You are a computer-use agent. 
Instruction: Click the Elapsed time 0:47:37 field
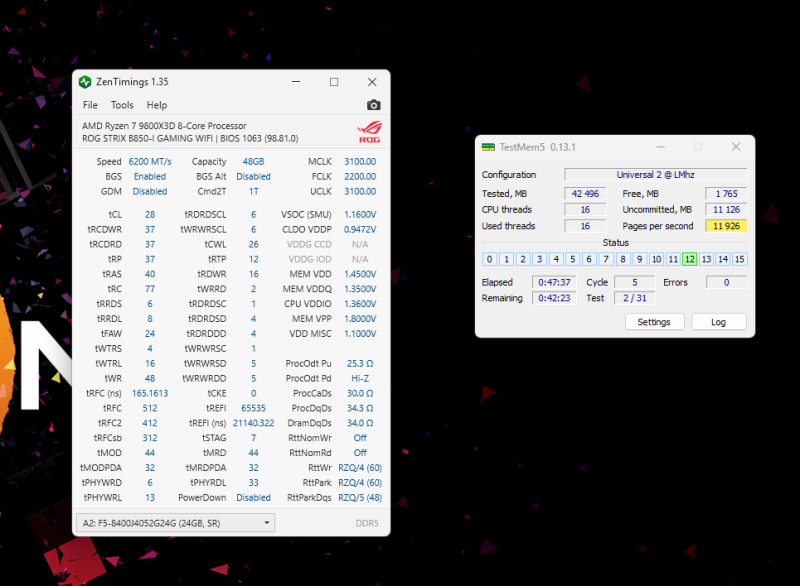point(554,282)
